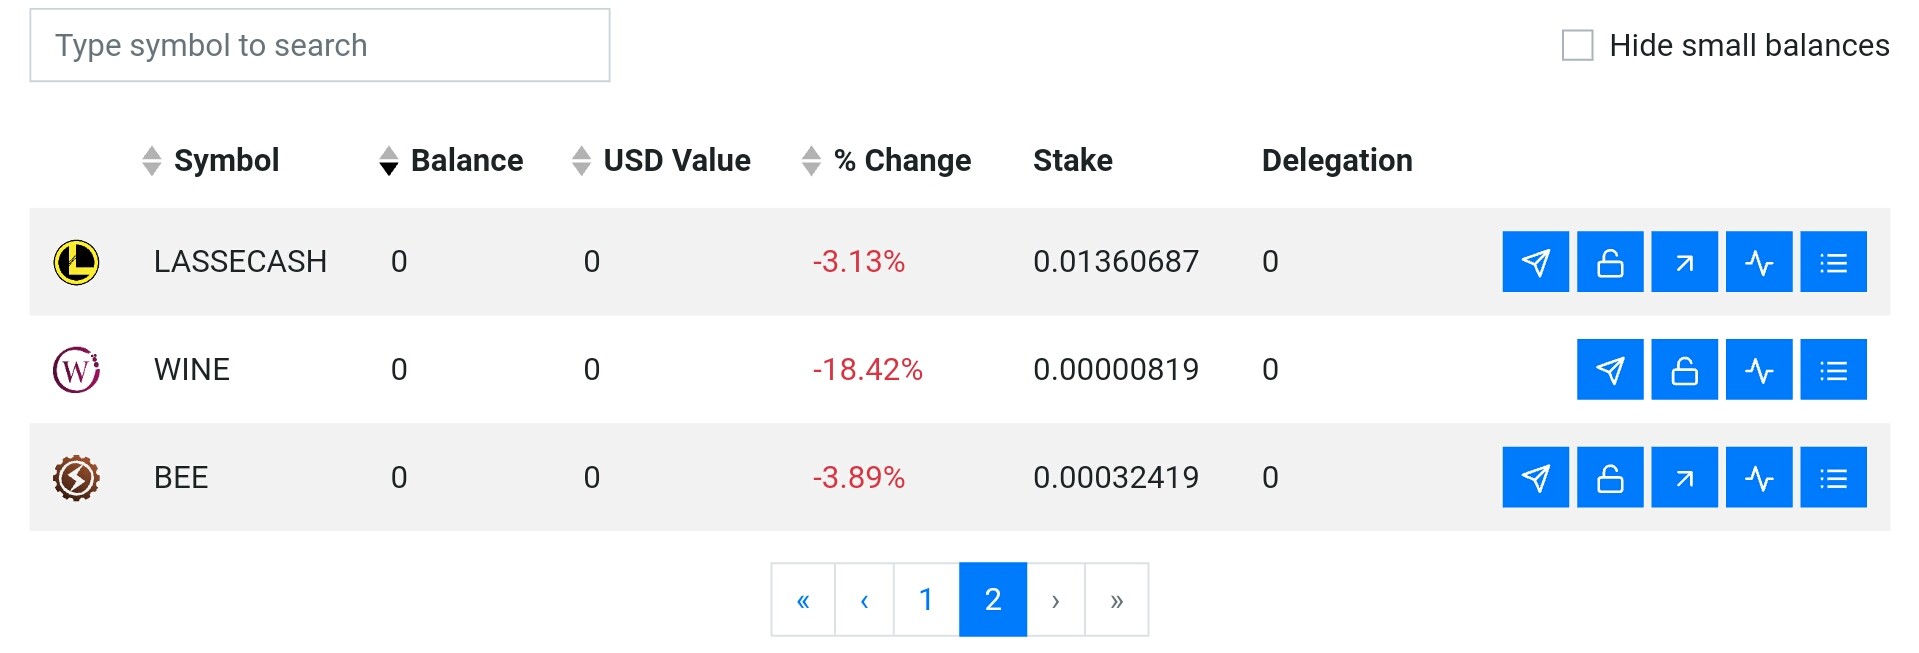Viewport: 1919px width, 653px height.
Task: Go to previous page with single chevron
Action: tap(864, 600)
